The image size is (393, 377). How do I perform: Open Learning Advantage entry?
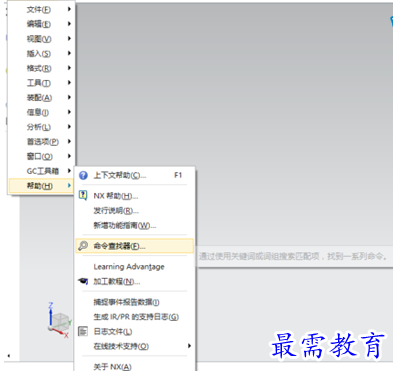tap(135, 267)
